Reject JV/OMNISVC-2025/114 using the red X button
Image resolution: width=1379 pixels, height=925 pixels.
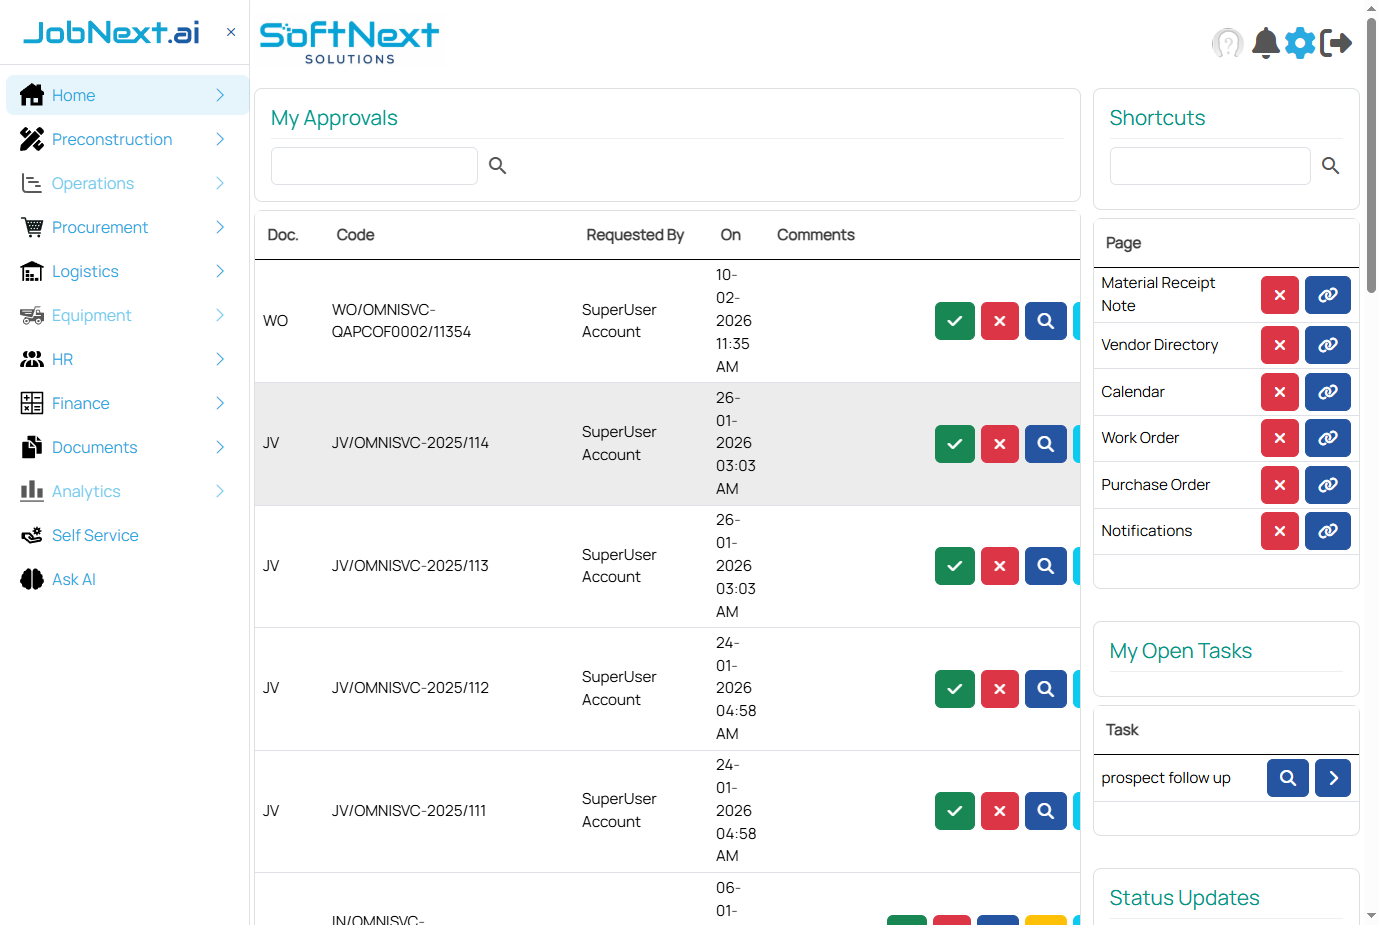999,443
